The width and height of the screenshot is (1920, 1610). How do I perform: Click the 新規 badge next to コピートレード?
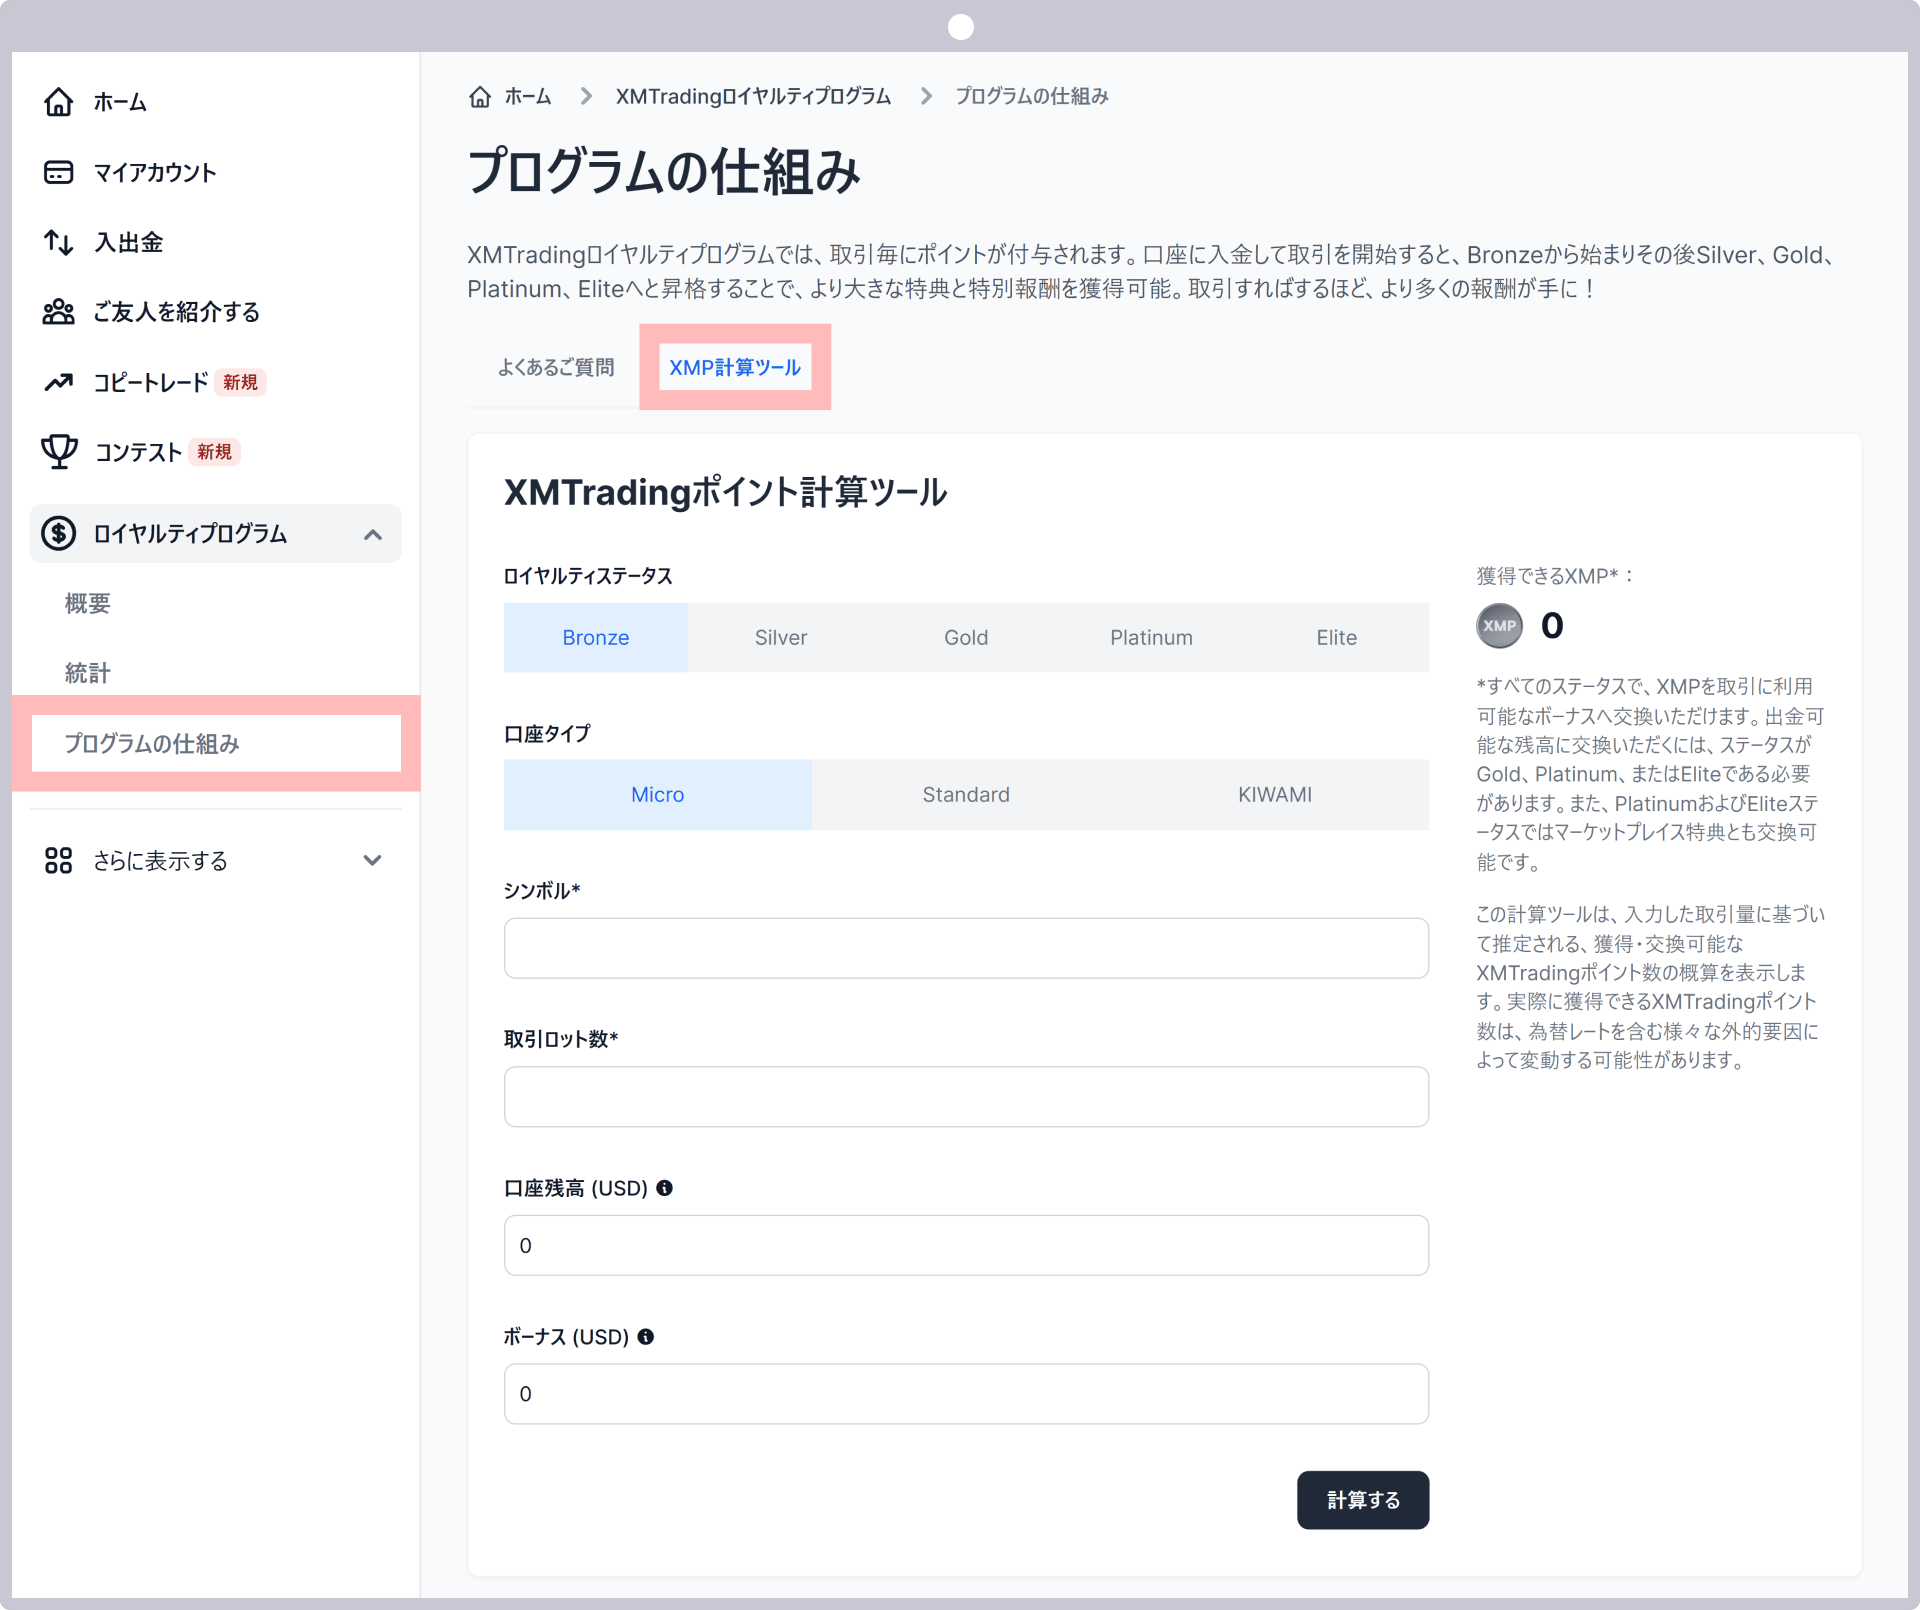click(241, 382)
